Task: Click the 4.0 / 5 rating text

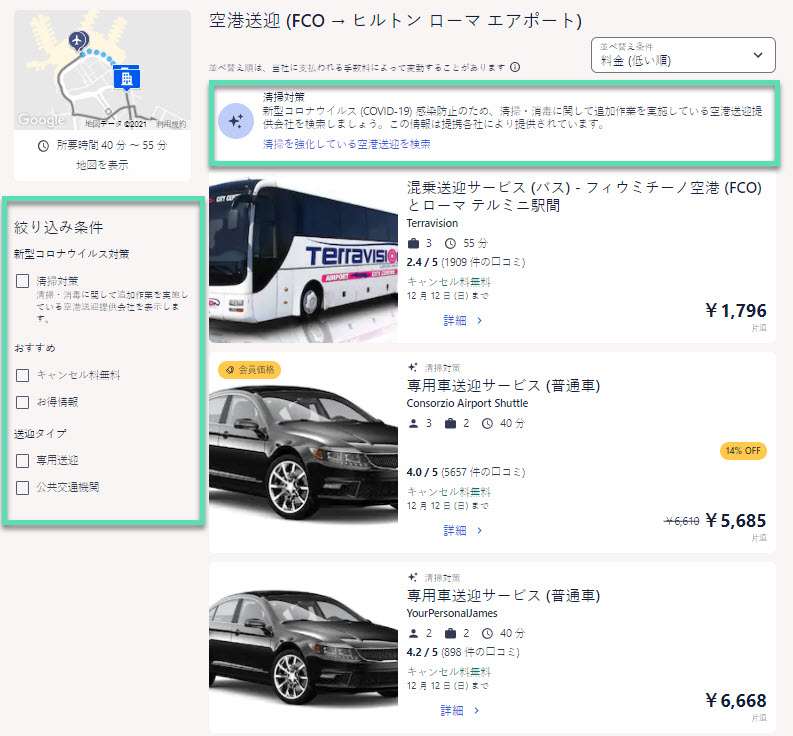Action: 422,472
